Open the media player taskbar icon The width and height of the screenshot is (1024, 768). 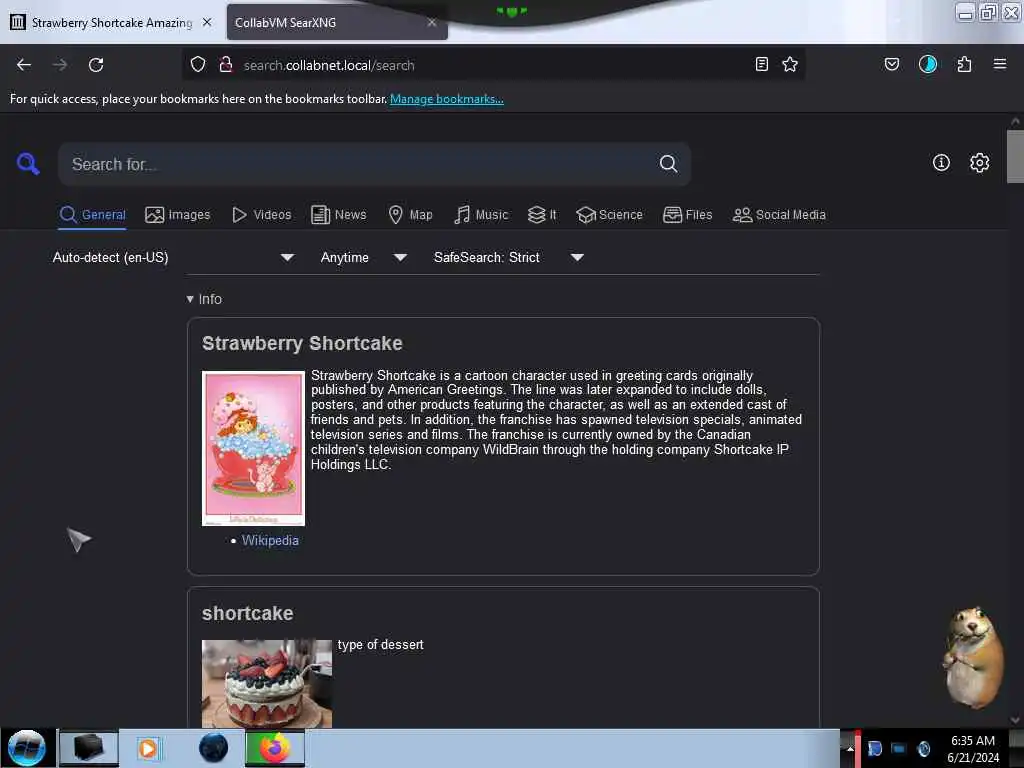click(x=148, y=748)
